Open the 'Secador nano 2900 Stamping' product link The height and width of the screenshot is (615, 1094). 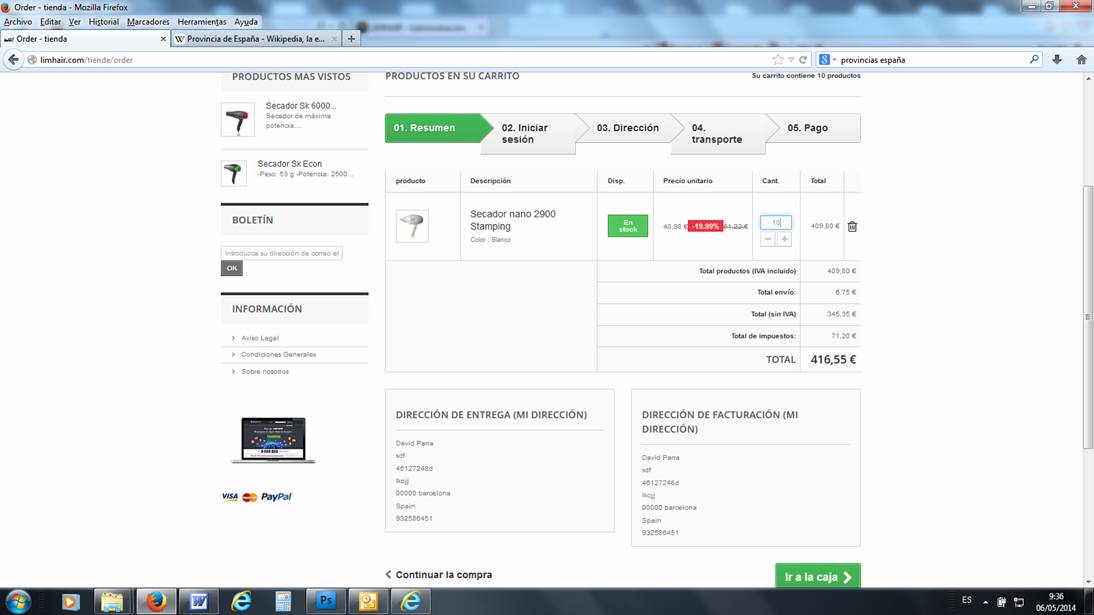tap(513, 220)
